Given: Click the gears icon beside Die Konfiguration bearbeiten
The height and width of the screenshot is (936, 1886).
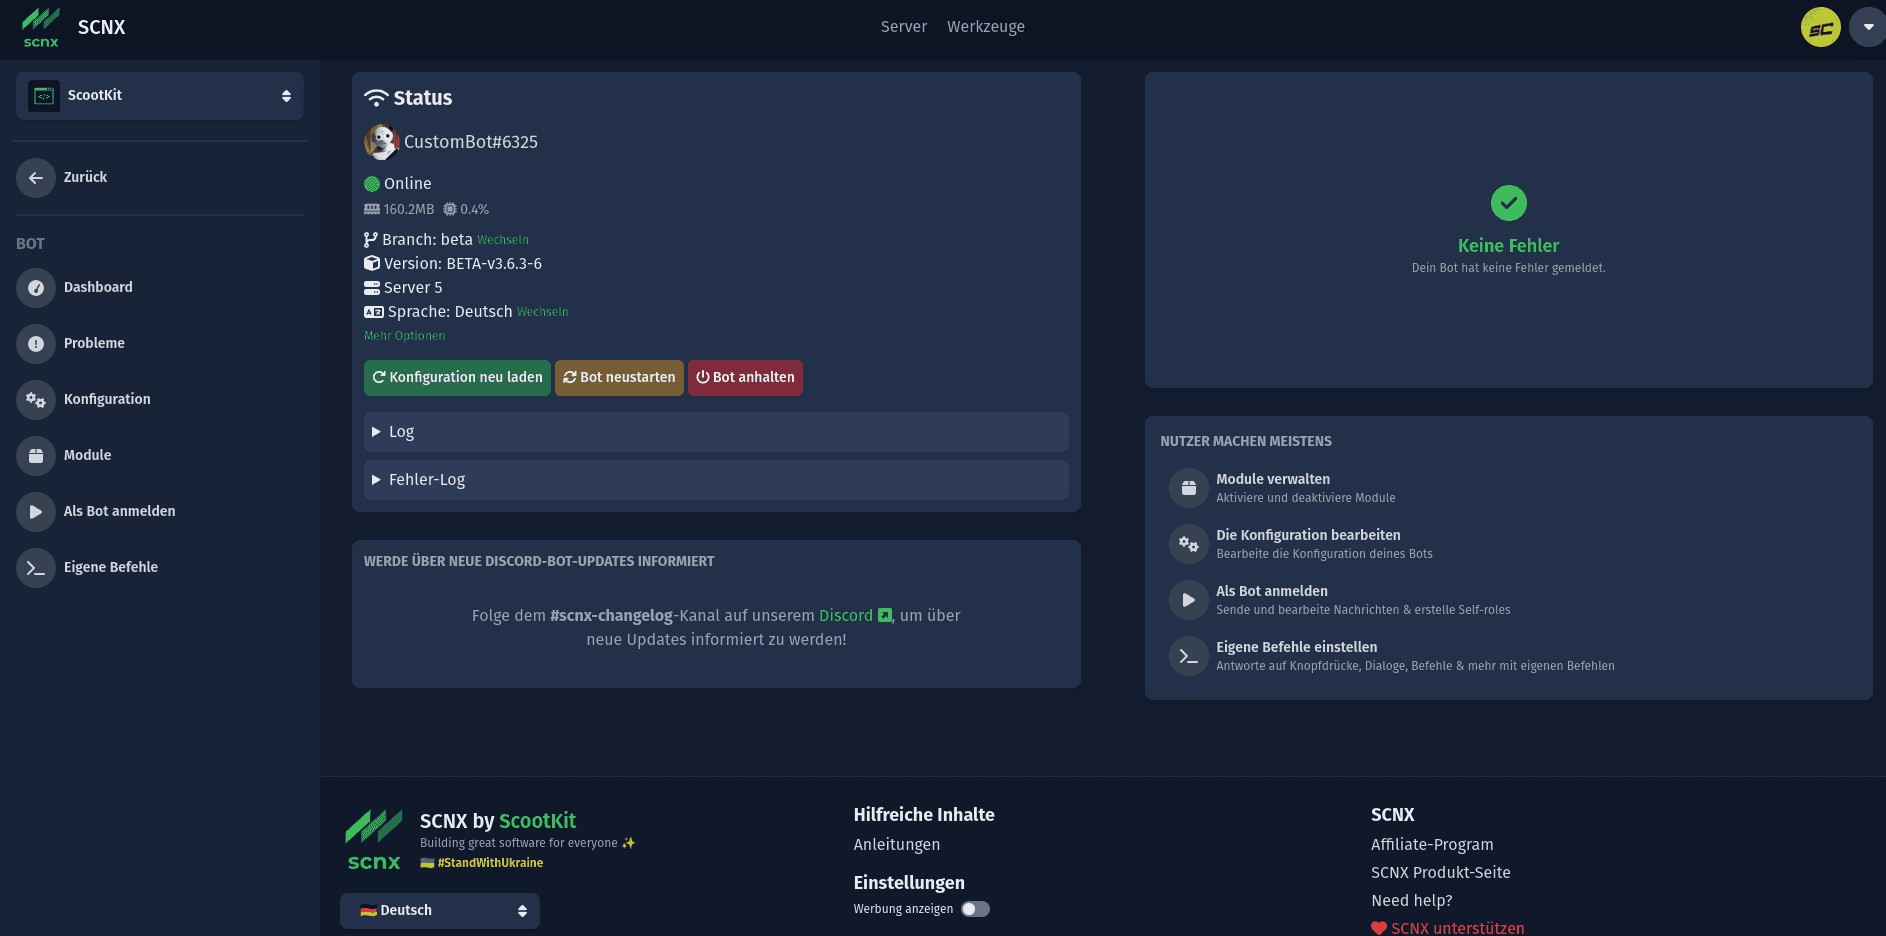Looking at the screenshot, I should click(x=1189, y=544).
